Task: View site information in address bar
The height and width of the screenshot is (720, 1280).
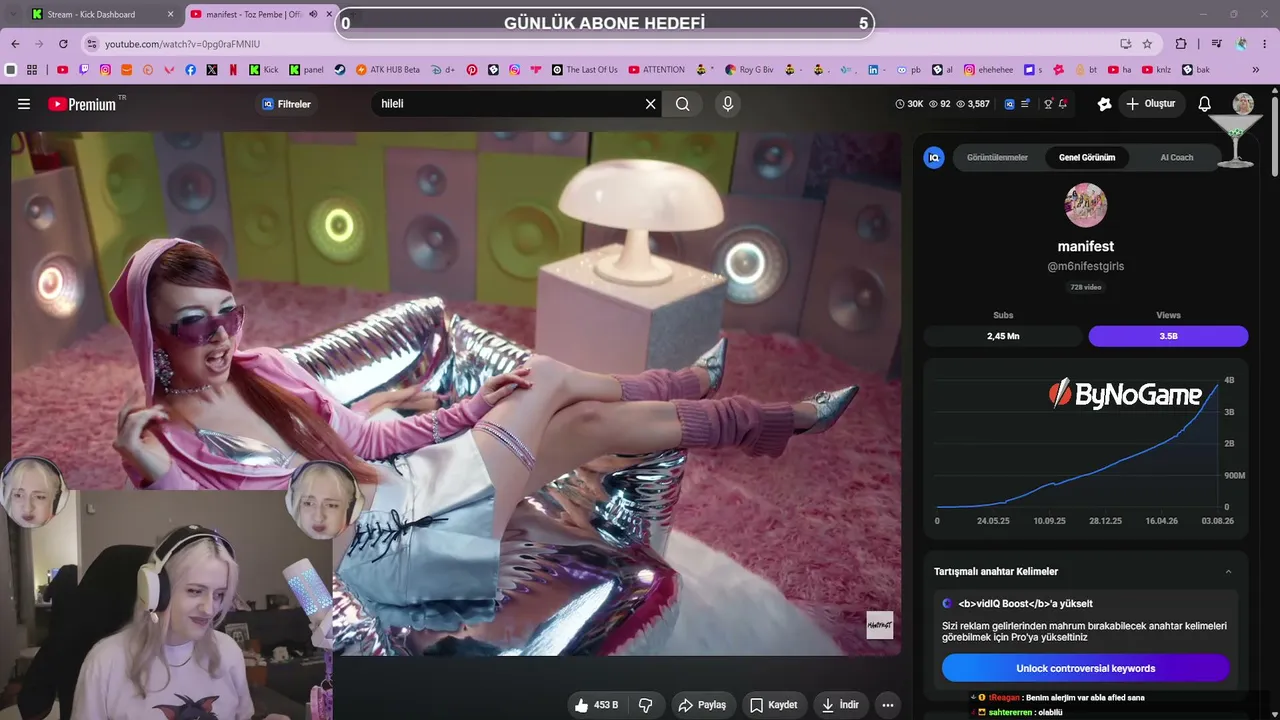Action: point(92,44)
